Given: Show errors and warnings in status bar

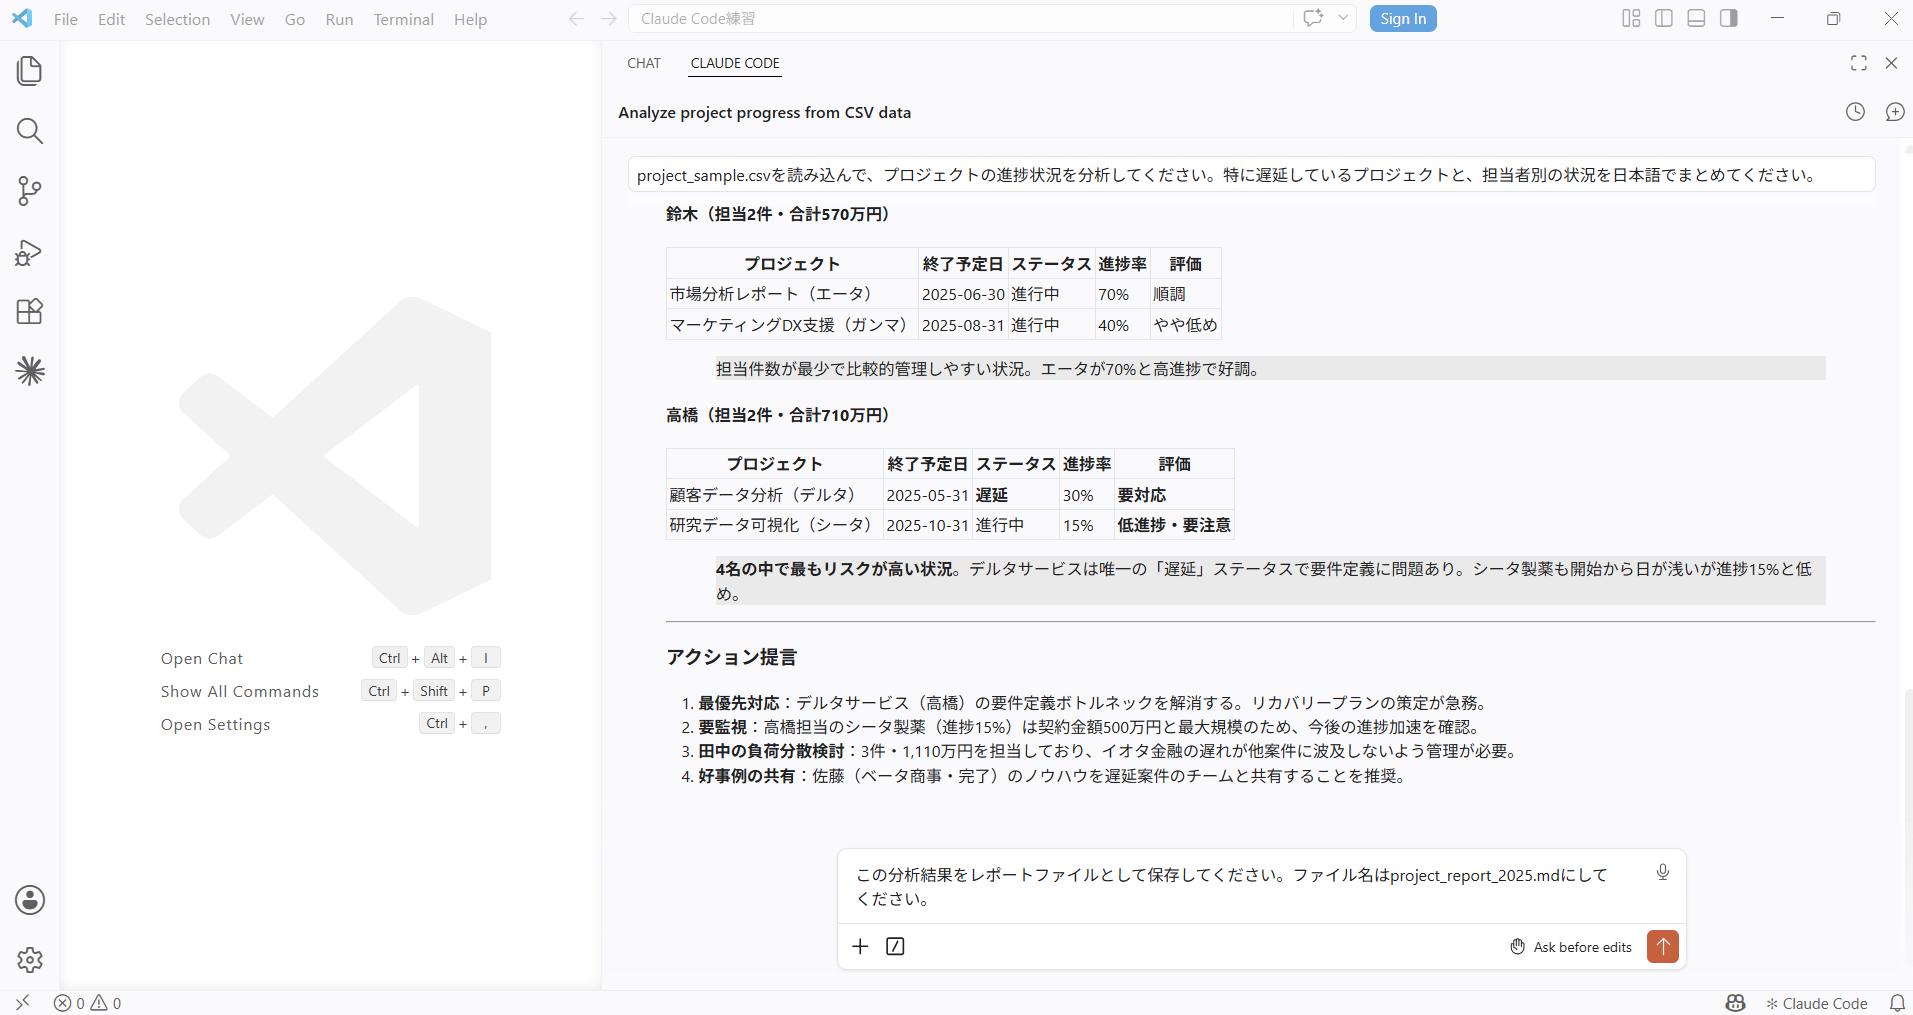Looking at the screenshot, I should (x=88, y=1003).
